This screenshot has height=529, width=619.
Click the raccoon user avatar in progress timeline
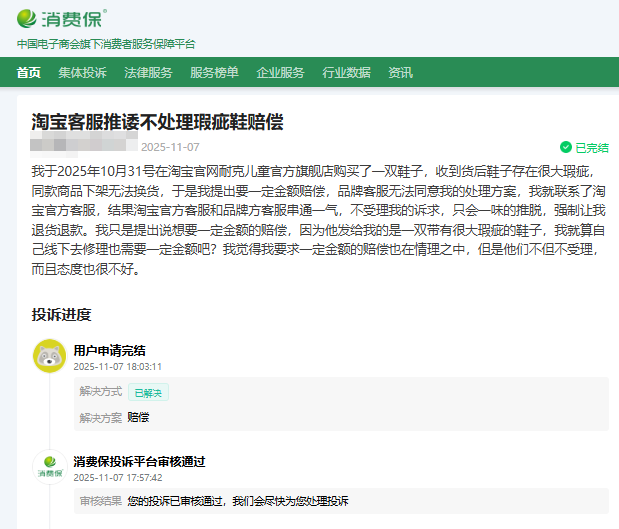50,356
